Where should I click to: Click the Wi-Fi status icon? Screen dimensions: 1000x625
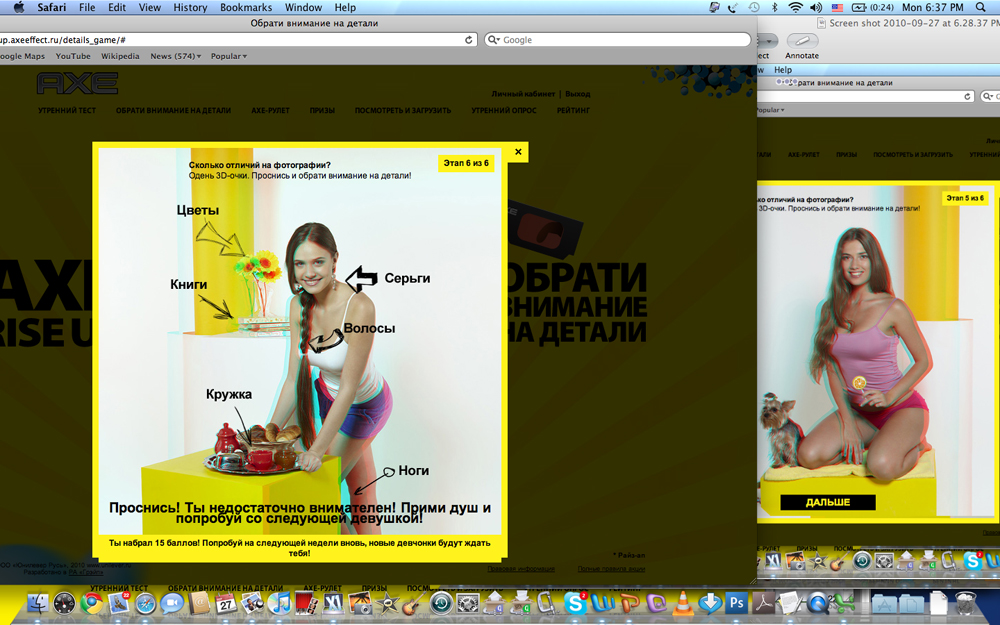(x=795, y=7)
